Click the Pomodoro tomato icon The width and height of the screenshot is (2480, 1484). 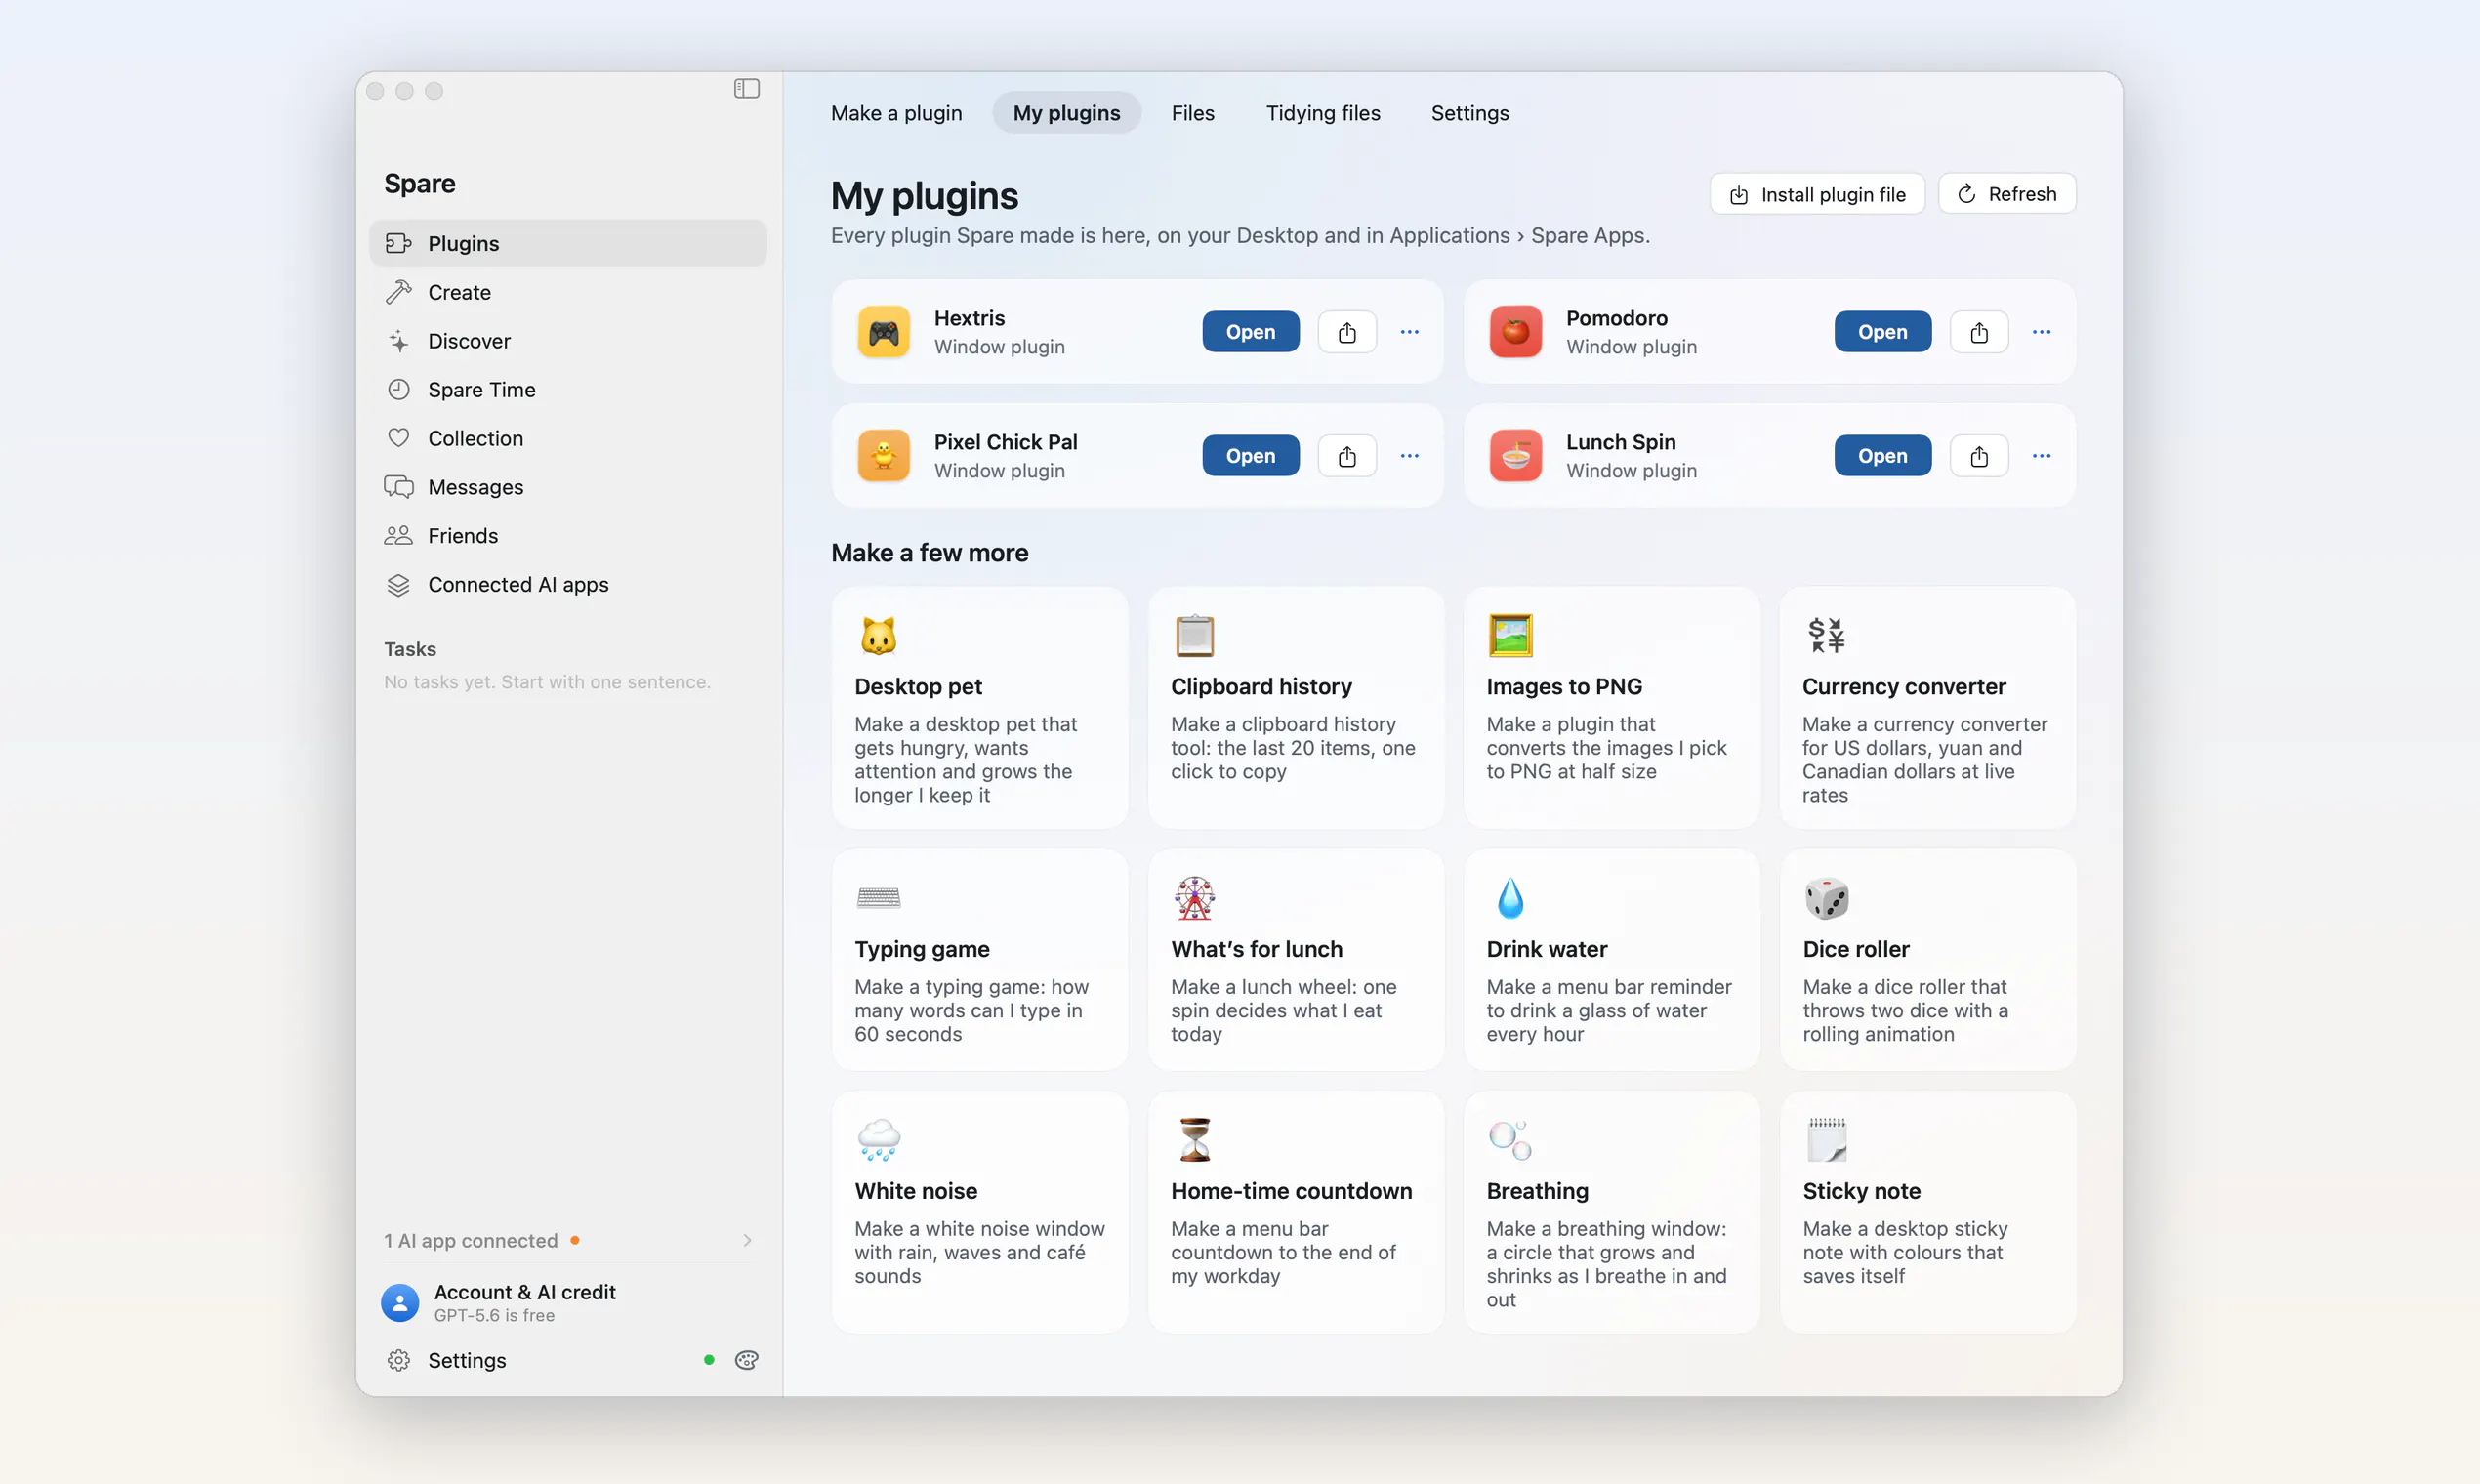pyautogui.click(x=1515, y=332)
